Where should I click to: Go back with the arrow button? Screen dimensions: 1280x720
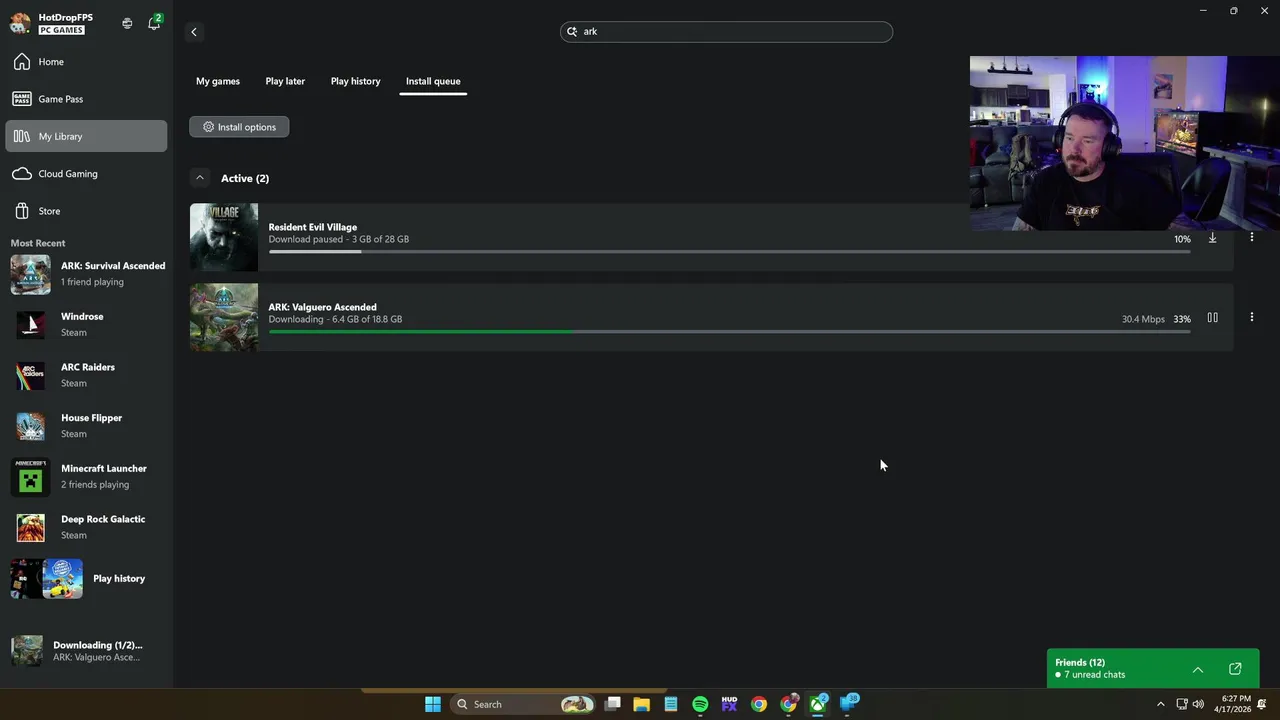click(x=194, y=32)
